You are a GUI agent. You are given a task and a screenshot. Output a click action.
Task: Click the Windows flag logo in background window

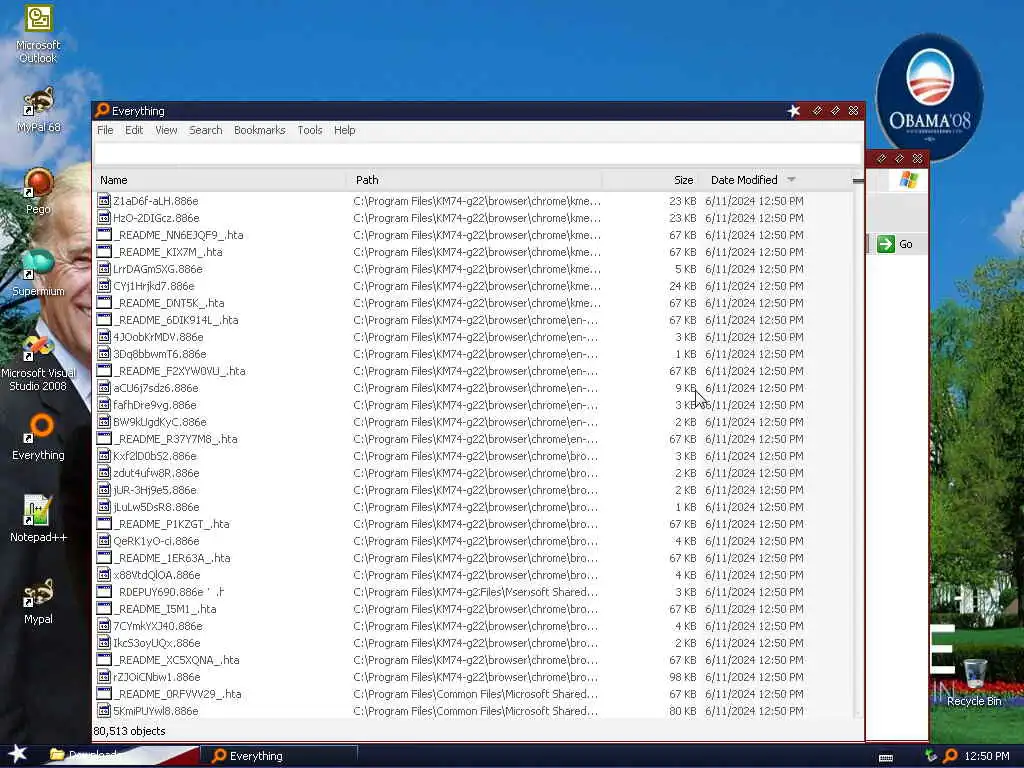coord(908,180)
